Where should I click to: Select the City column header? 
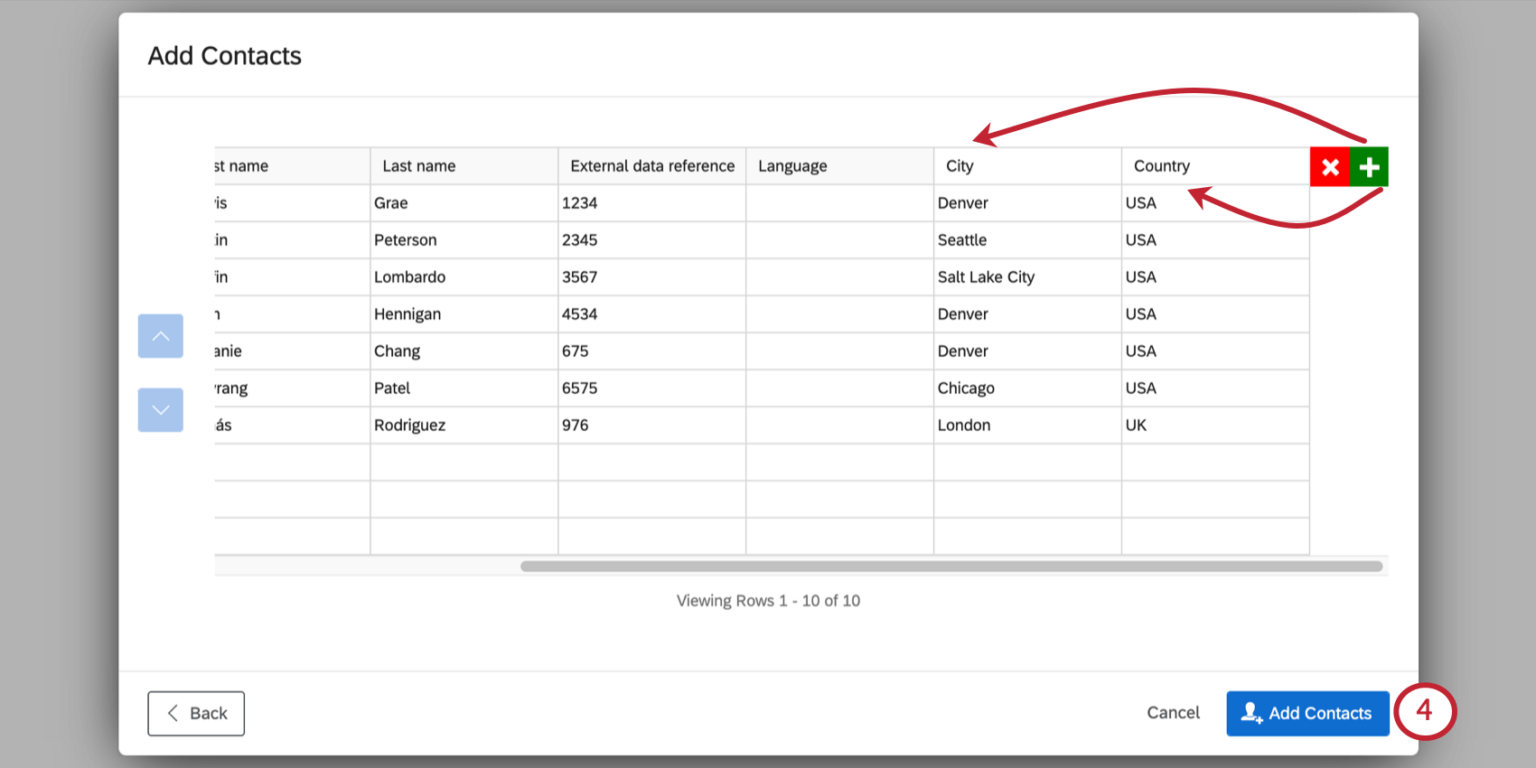coord(959,165)
